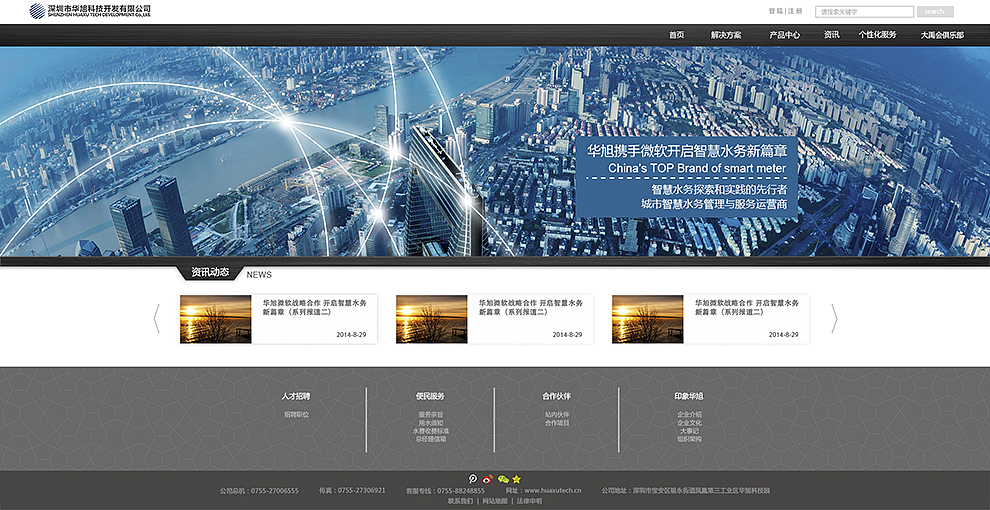990x510 pixels.
Task: Click website URL www.huaxutech.cn
Action: click(552, 490)
